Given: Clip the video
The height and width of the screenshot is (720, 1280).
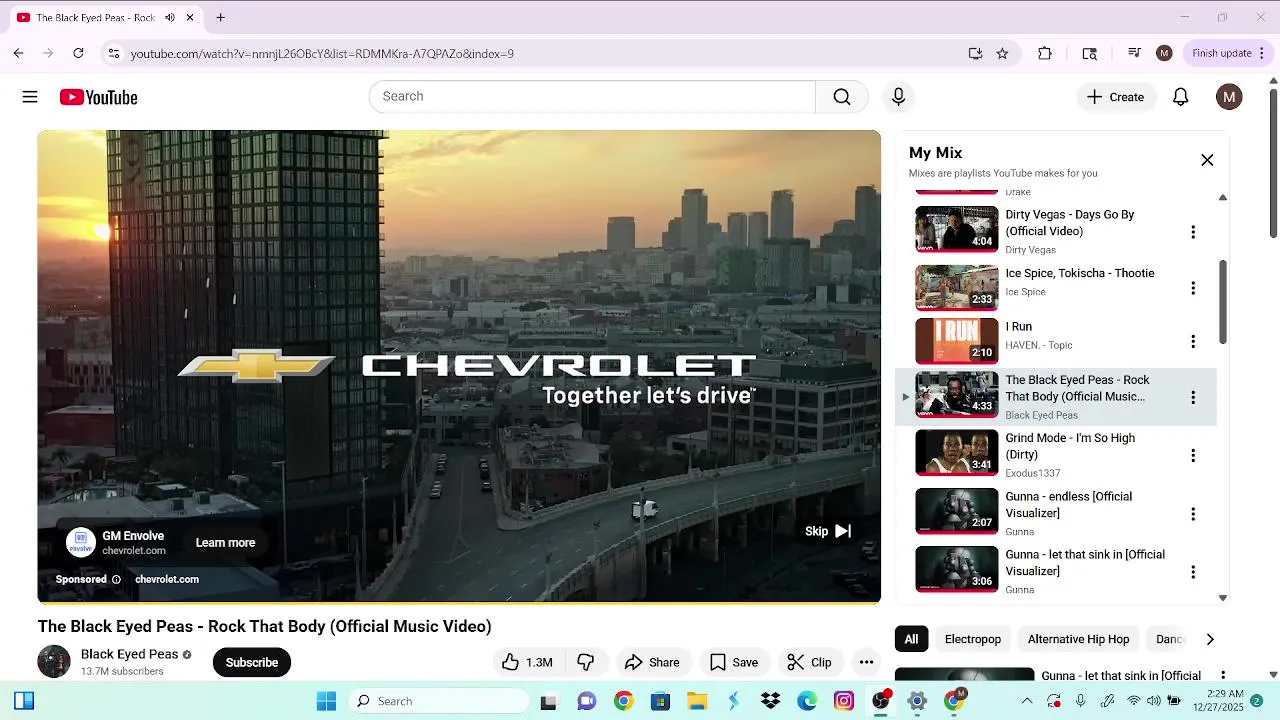Looking at the screenshot, I should (809, 662).
